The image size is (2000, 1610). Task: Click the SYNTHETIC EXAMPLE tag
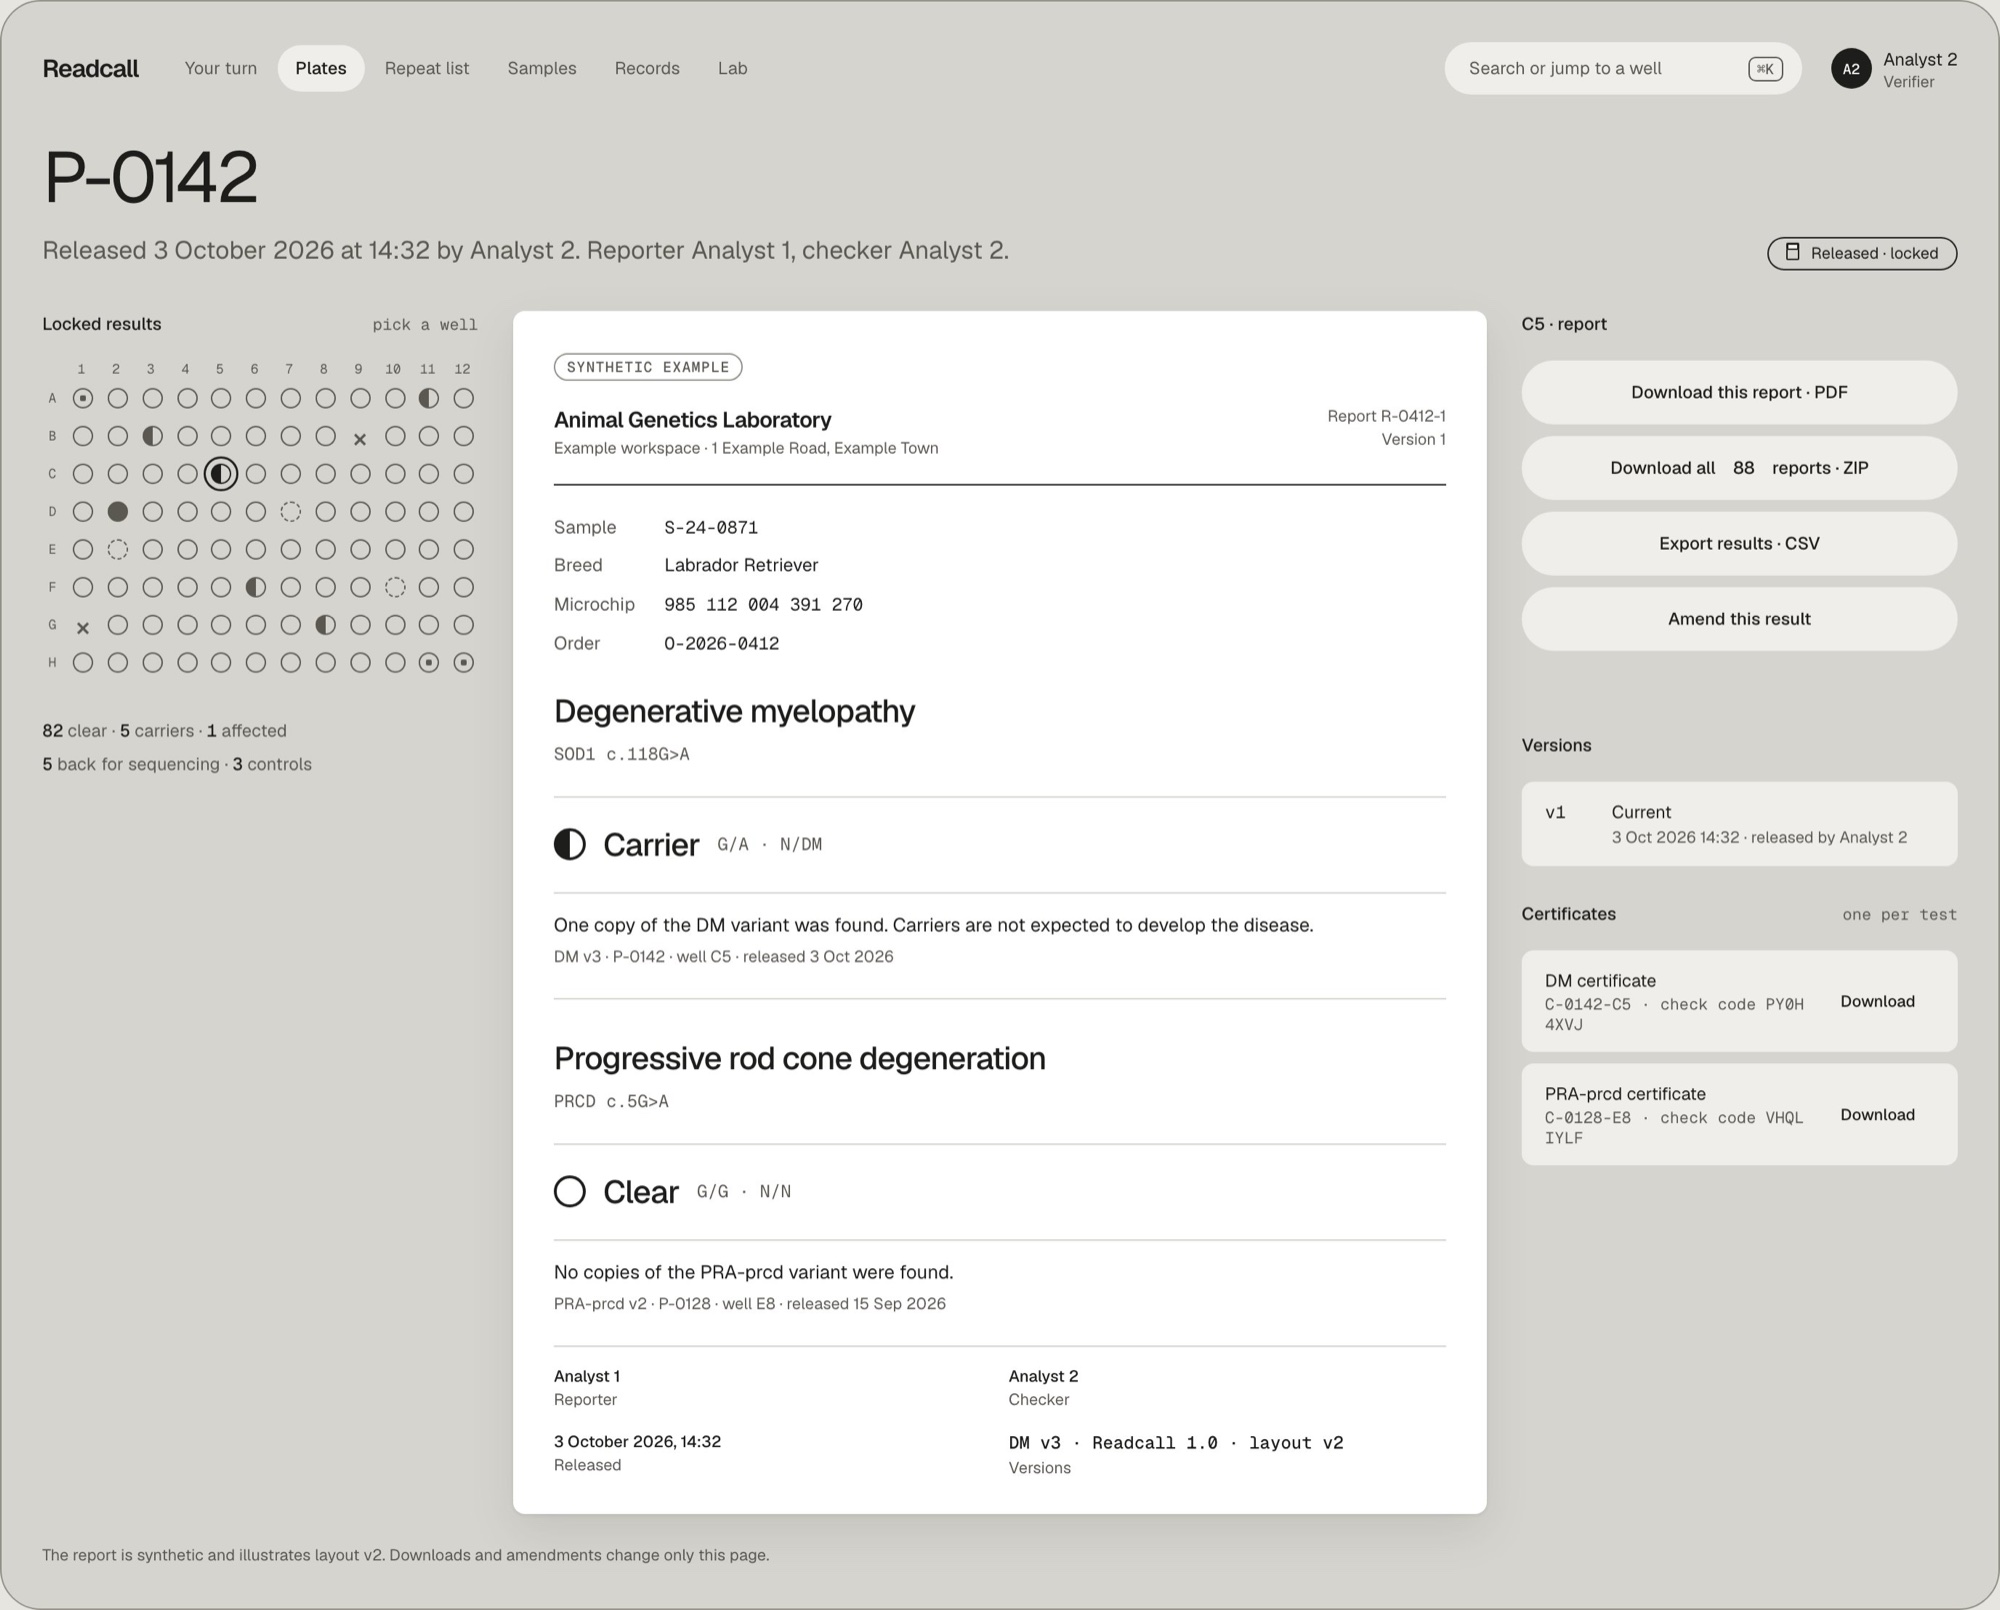(x=648, y=367)
